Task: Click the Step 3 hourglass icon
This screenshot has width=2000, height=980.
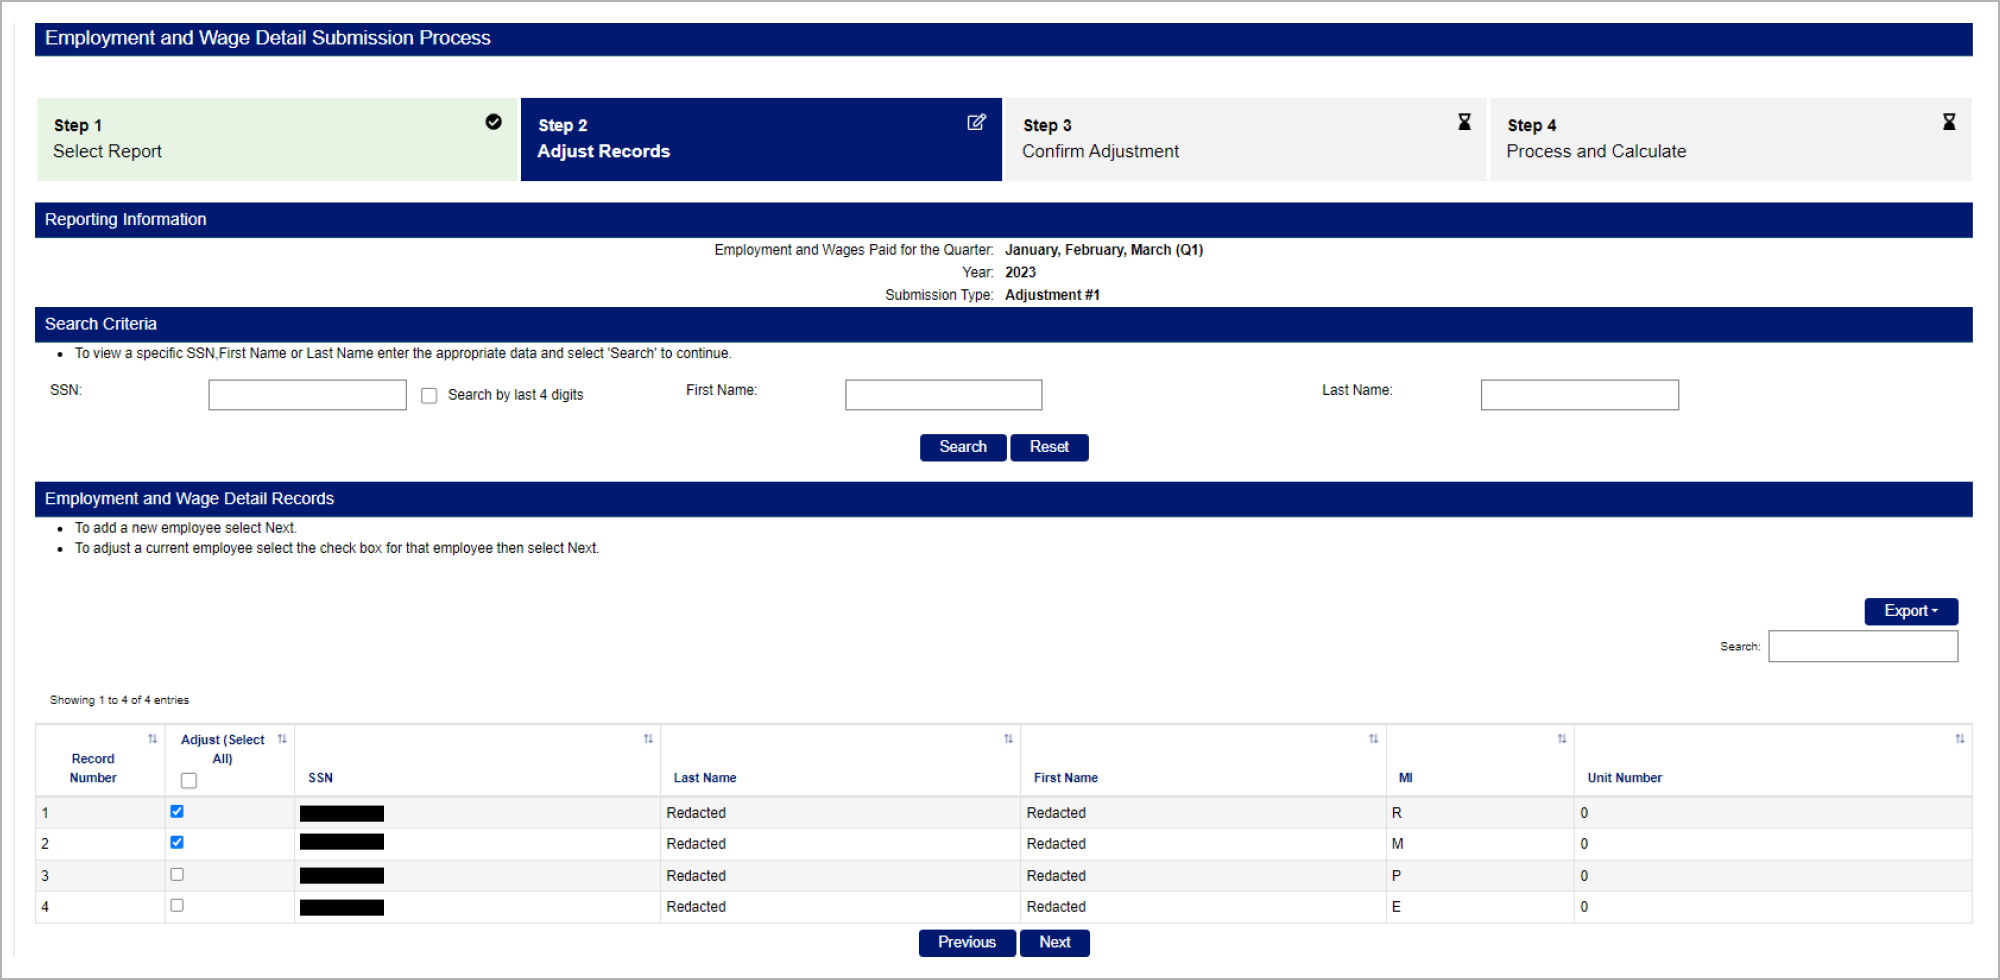Action: 1464,122
